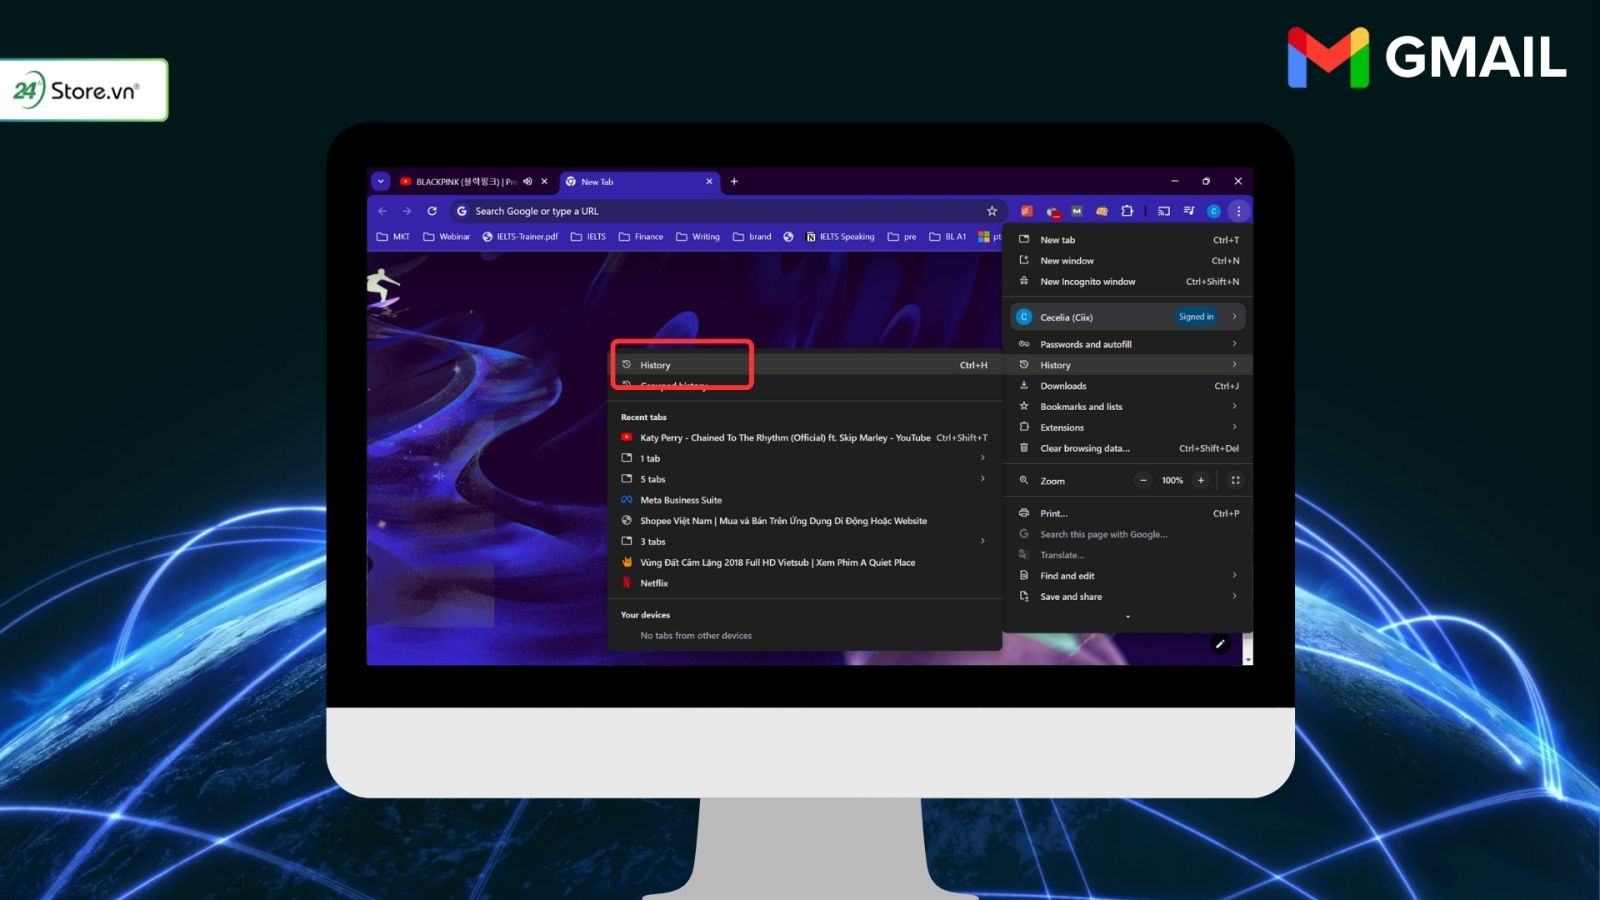Open the IELTS Speaking bookmark
1600x900 pixels.
tap(840, 237)
